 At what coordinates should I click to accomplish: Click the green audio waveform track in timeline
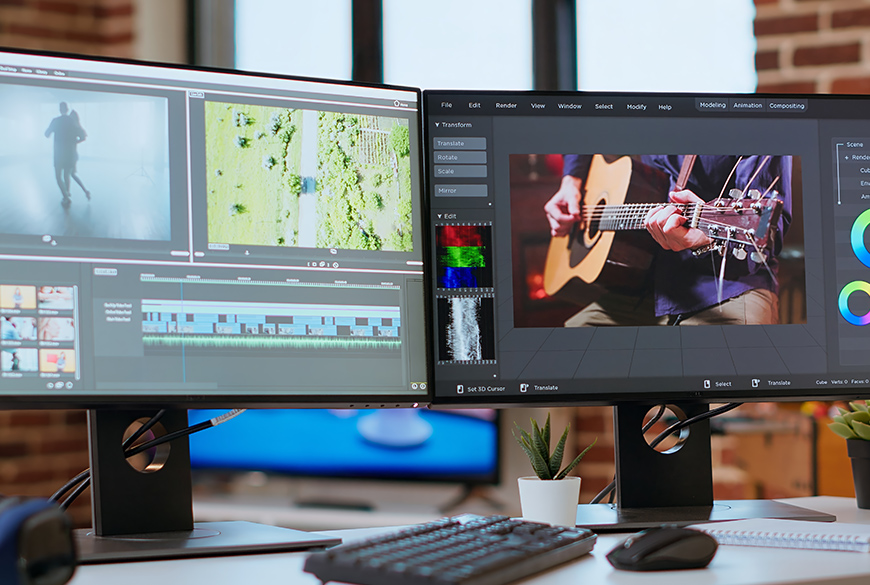click(271, 342)
